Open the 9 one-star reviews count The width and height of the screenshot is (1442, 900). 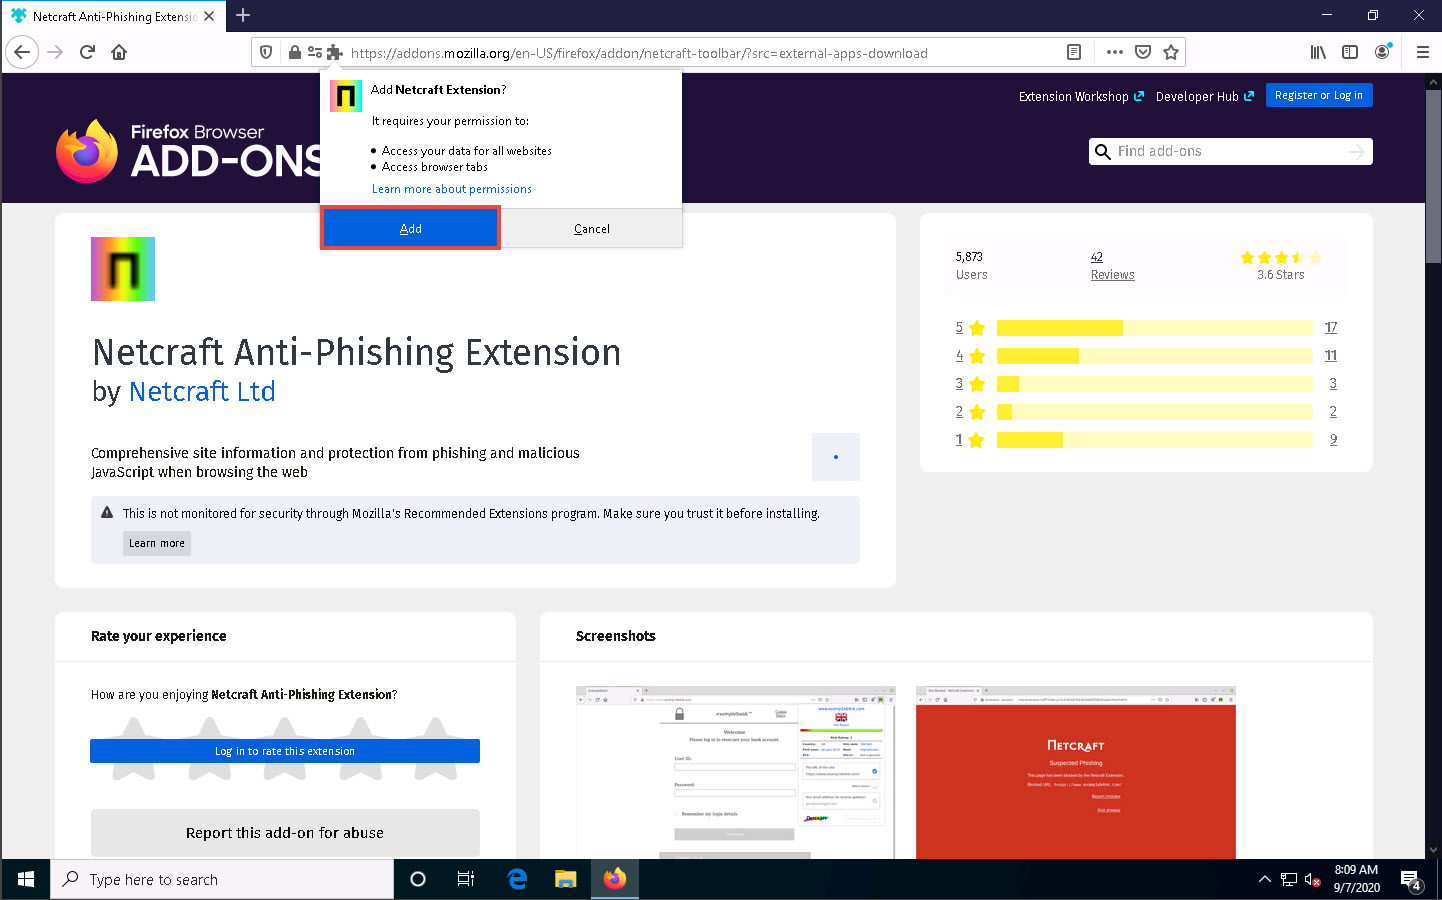click(1333, 440)
